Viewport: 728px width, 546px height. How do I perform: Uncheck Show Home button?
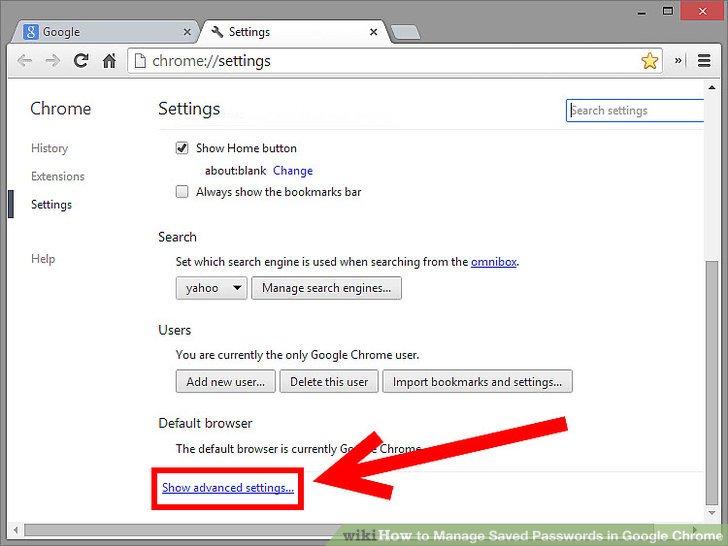coord(182,148)
